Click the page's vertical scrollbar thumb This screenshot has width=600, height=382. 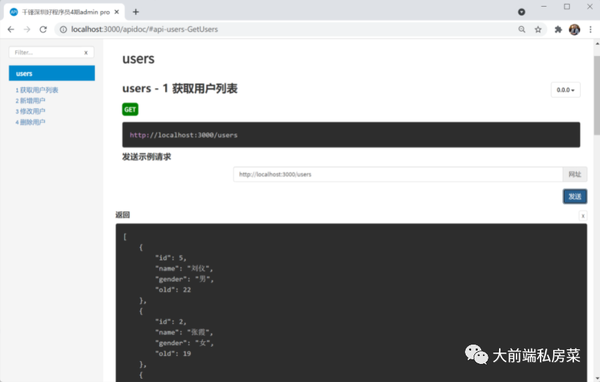pyautogui.click(x=597, y=95)
